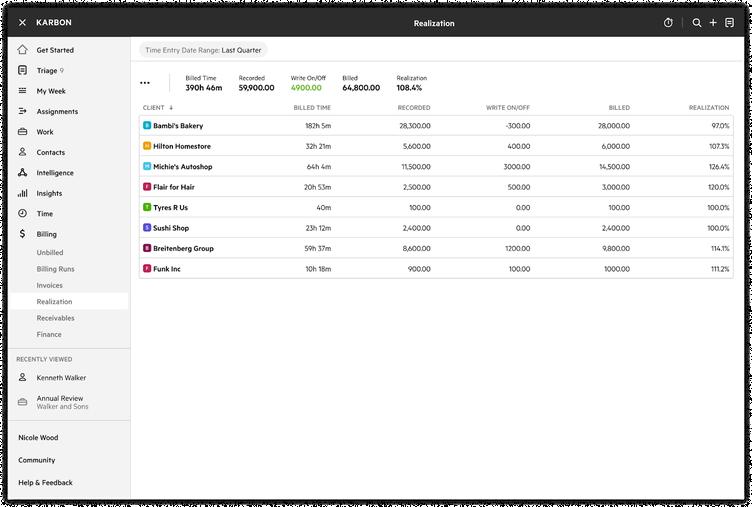Click the Intelligence network icon
This screenshot has height=507, width=752.
(x=22, y=173)
